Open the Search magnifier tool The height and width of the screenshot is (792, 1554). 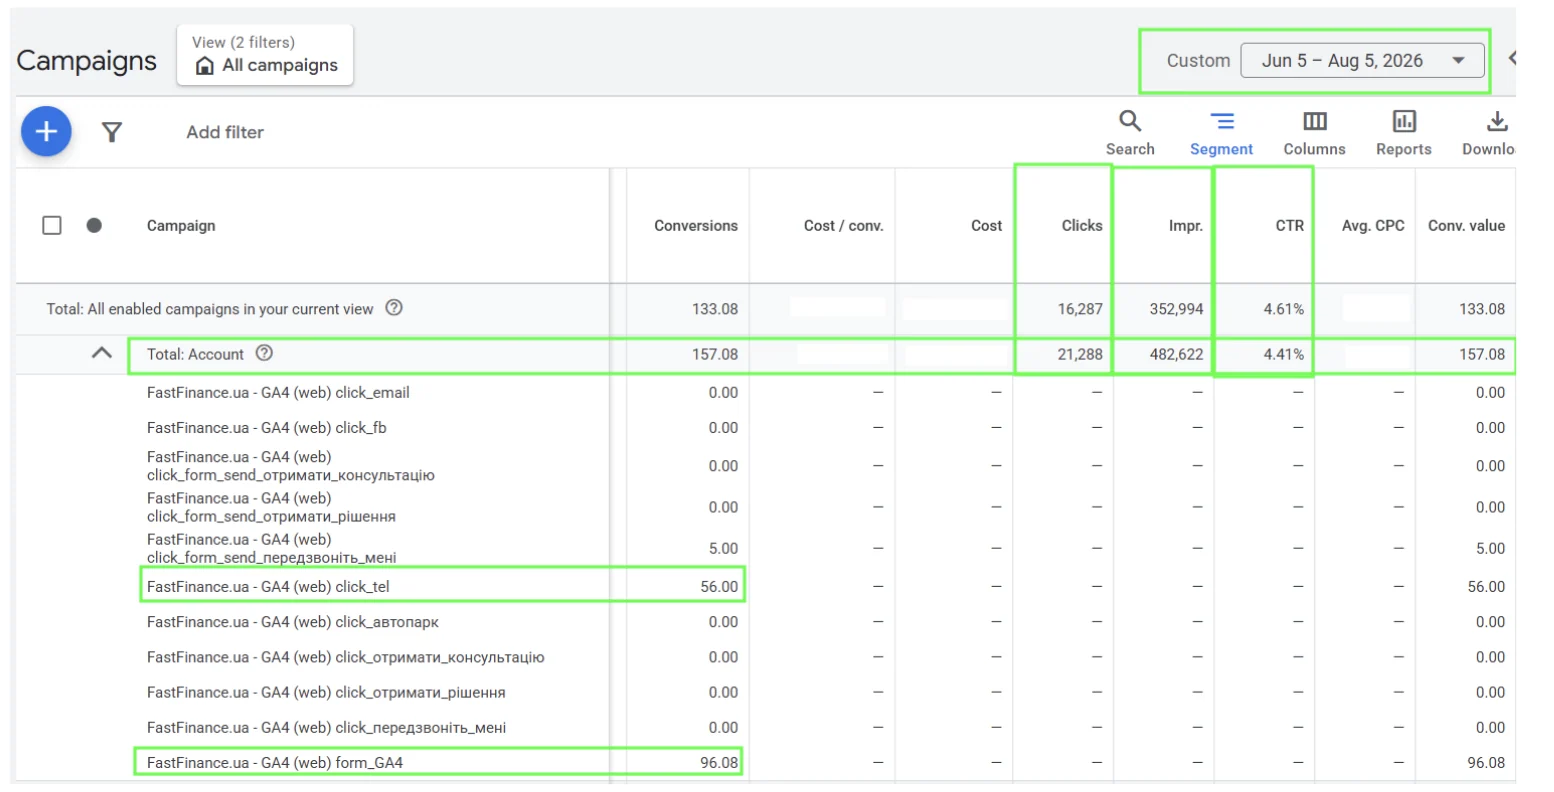1130,133
